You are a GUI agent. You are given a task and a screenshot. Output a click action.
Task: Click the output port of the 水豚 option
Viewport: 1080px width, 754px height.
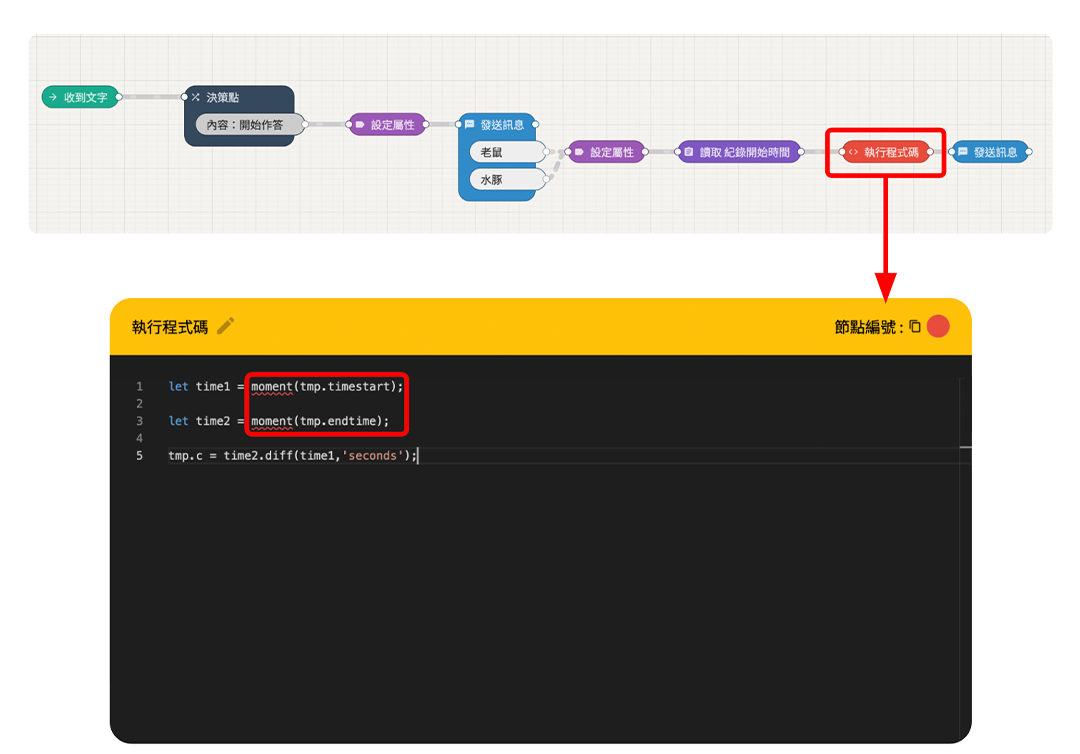[x=547, y=180]
